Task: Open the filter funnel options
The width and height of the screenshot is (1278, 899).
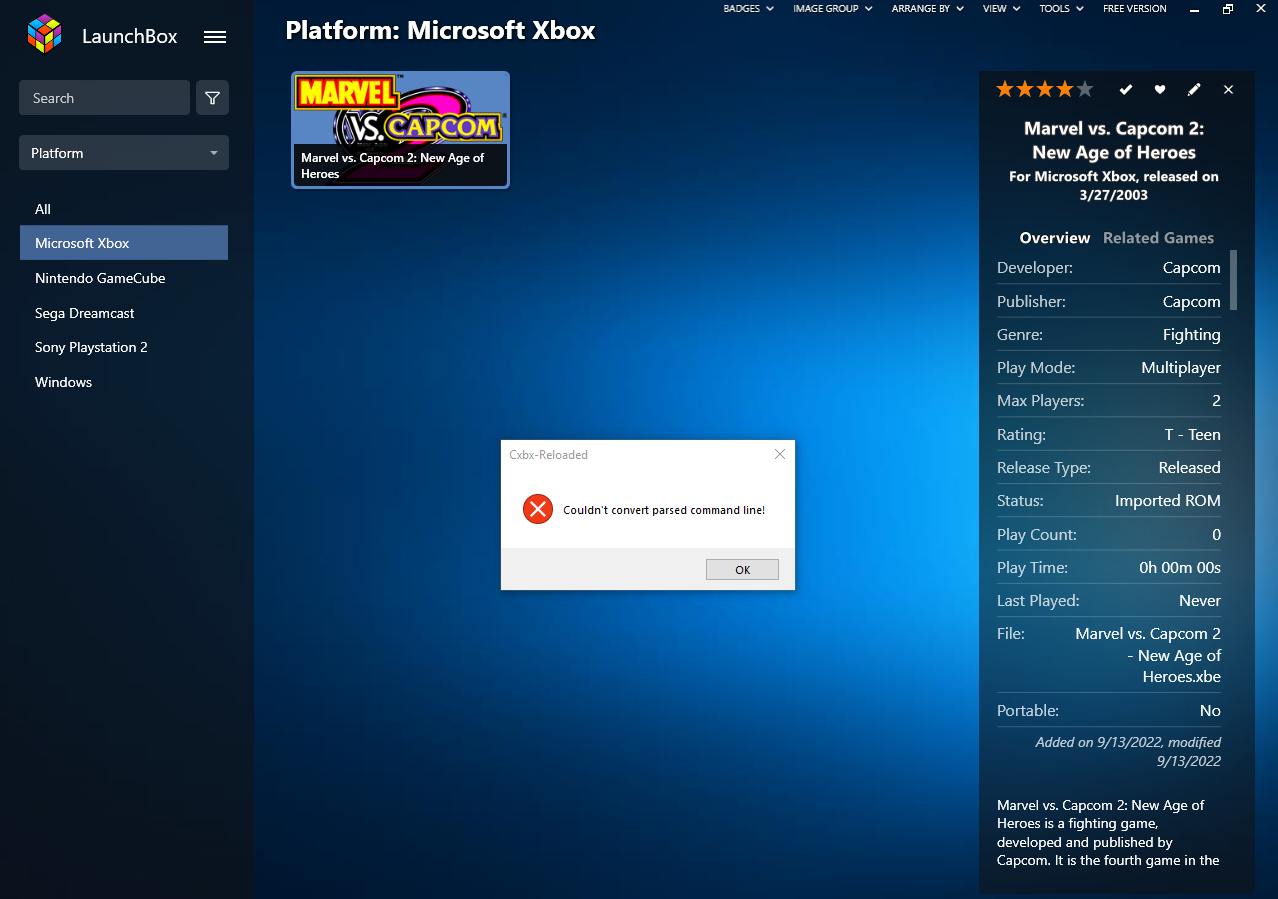Action: coord(212,98)
